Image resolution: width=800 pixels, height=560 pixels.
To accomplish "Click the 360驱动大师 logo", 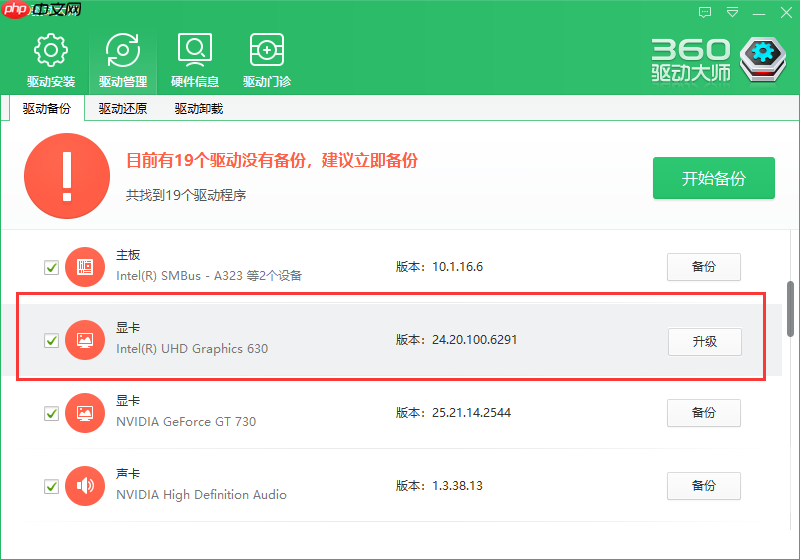I will pyautogui.click(x=718, y=60).
